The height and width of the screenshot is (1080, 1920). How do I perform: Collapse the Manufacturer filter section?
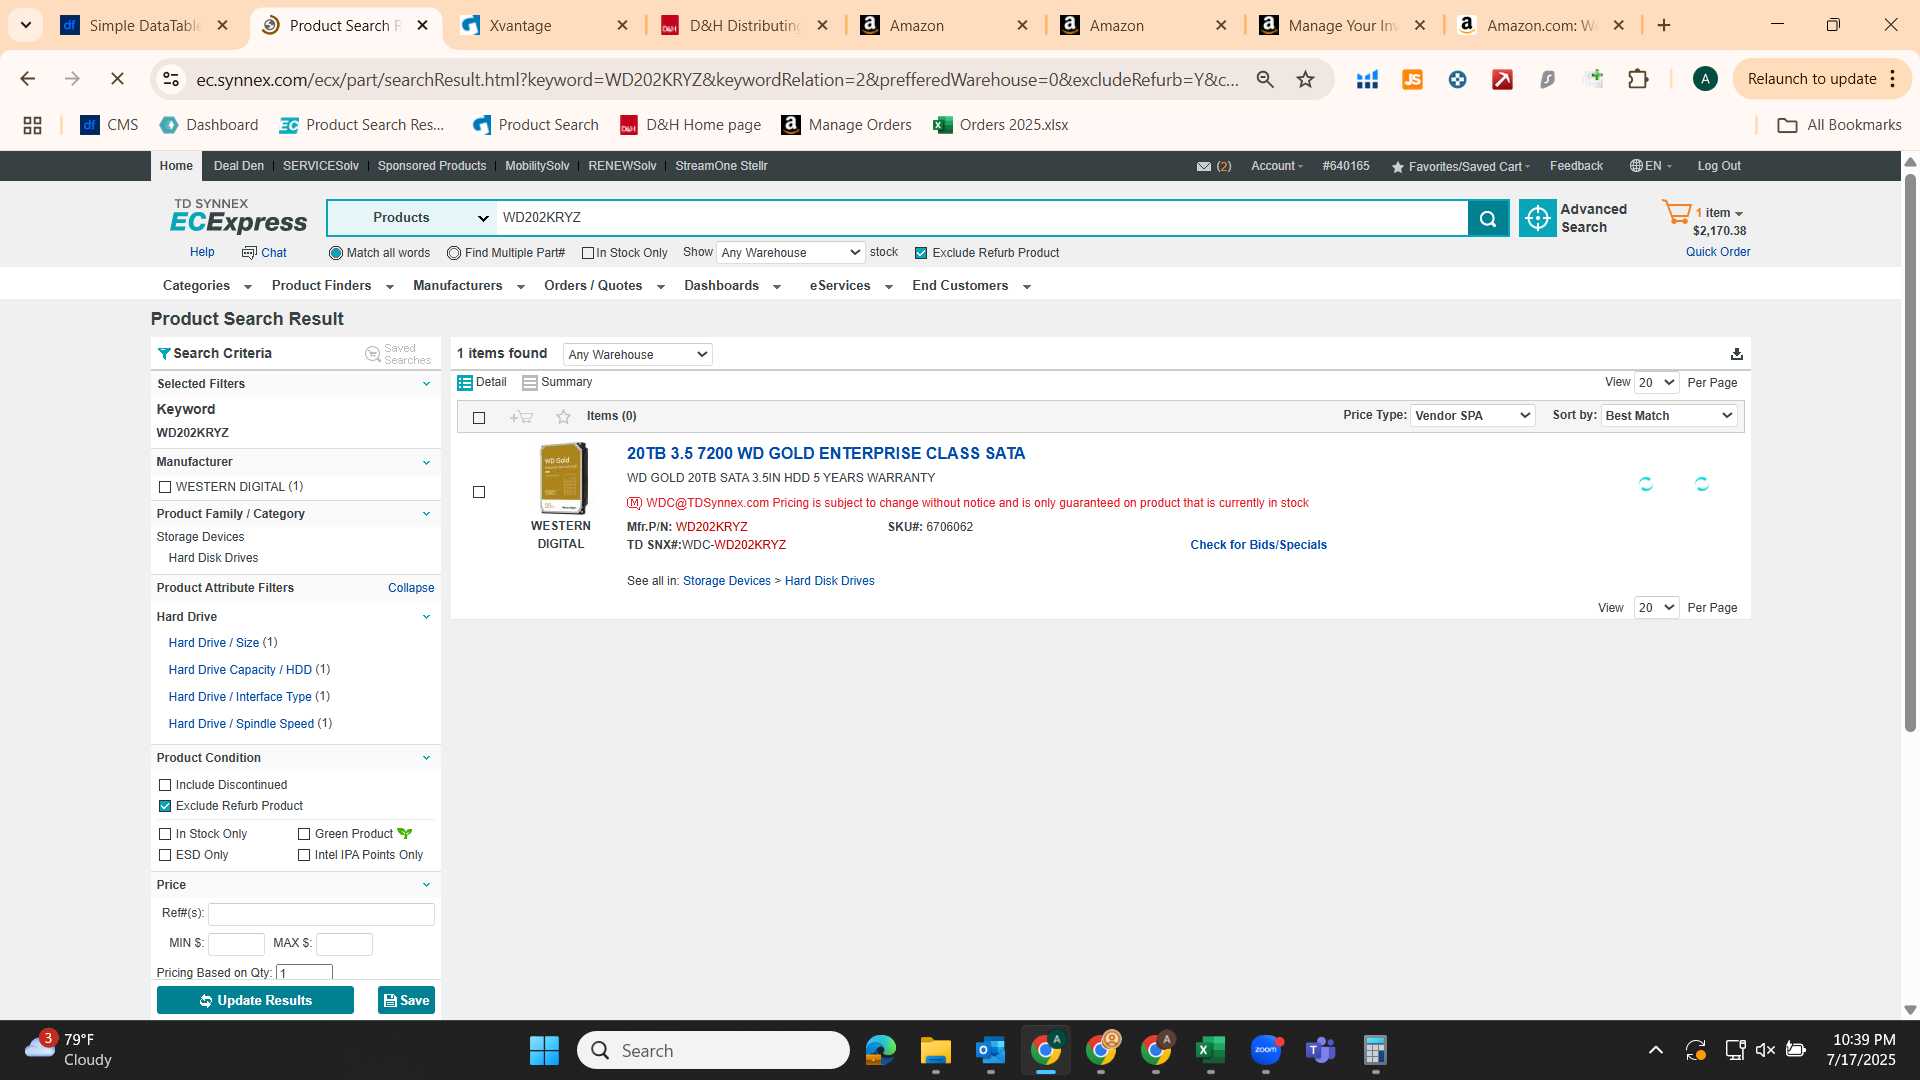(427, 462)
